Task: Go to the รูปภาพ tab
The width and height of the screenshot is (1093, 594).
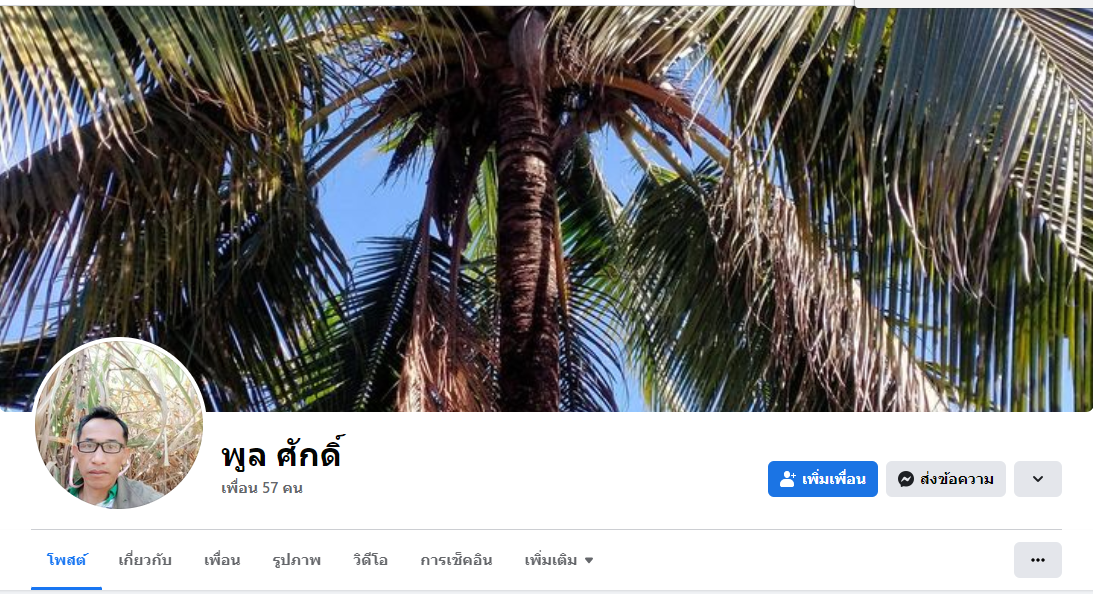Action: [296, 560]
